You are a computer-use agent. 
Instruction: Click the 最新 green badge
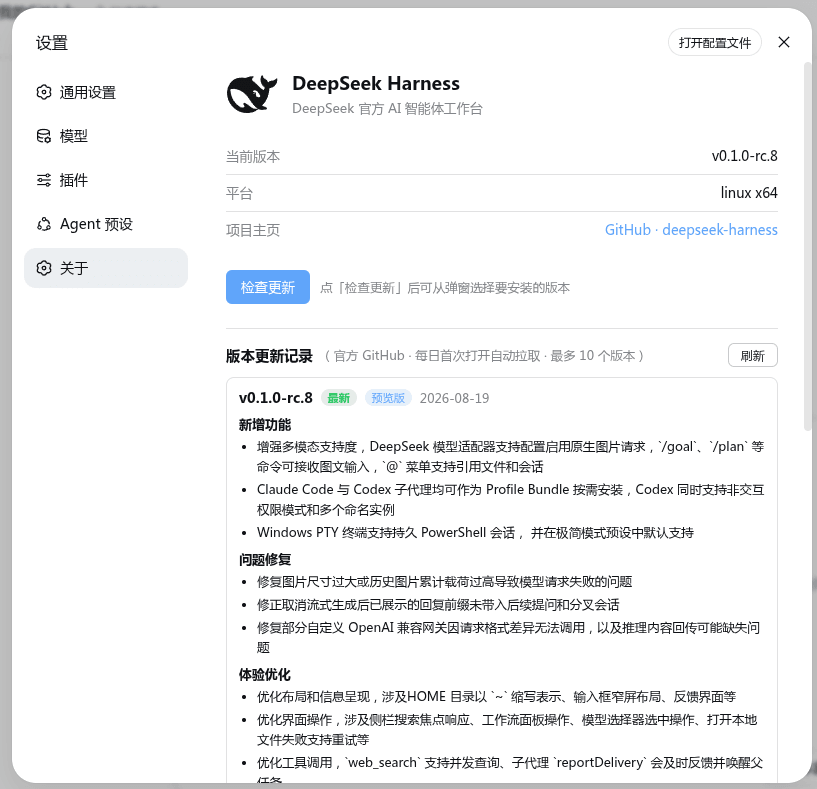(x=338, y=398)
